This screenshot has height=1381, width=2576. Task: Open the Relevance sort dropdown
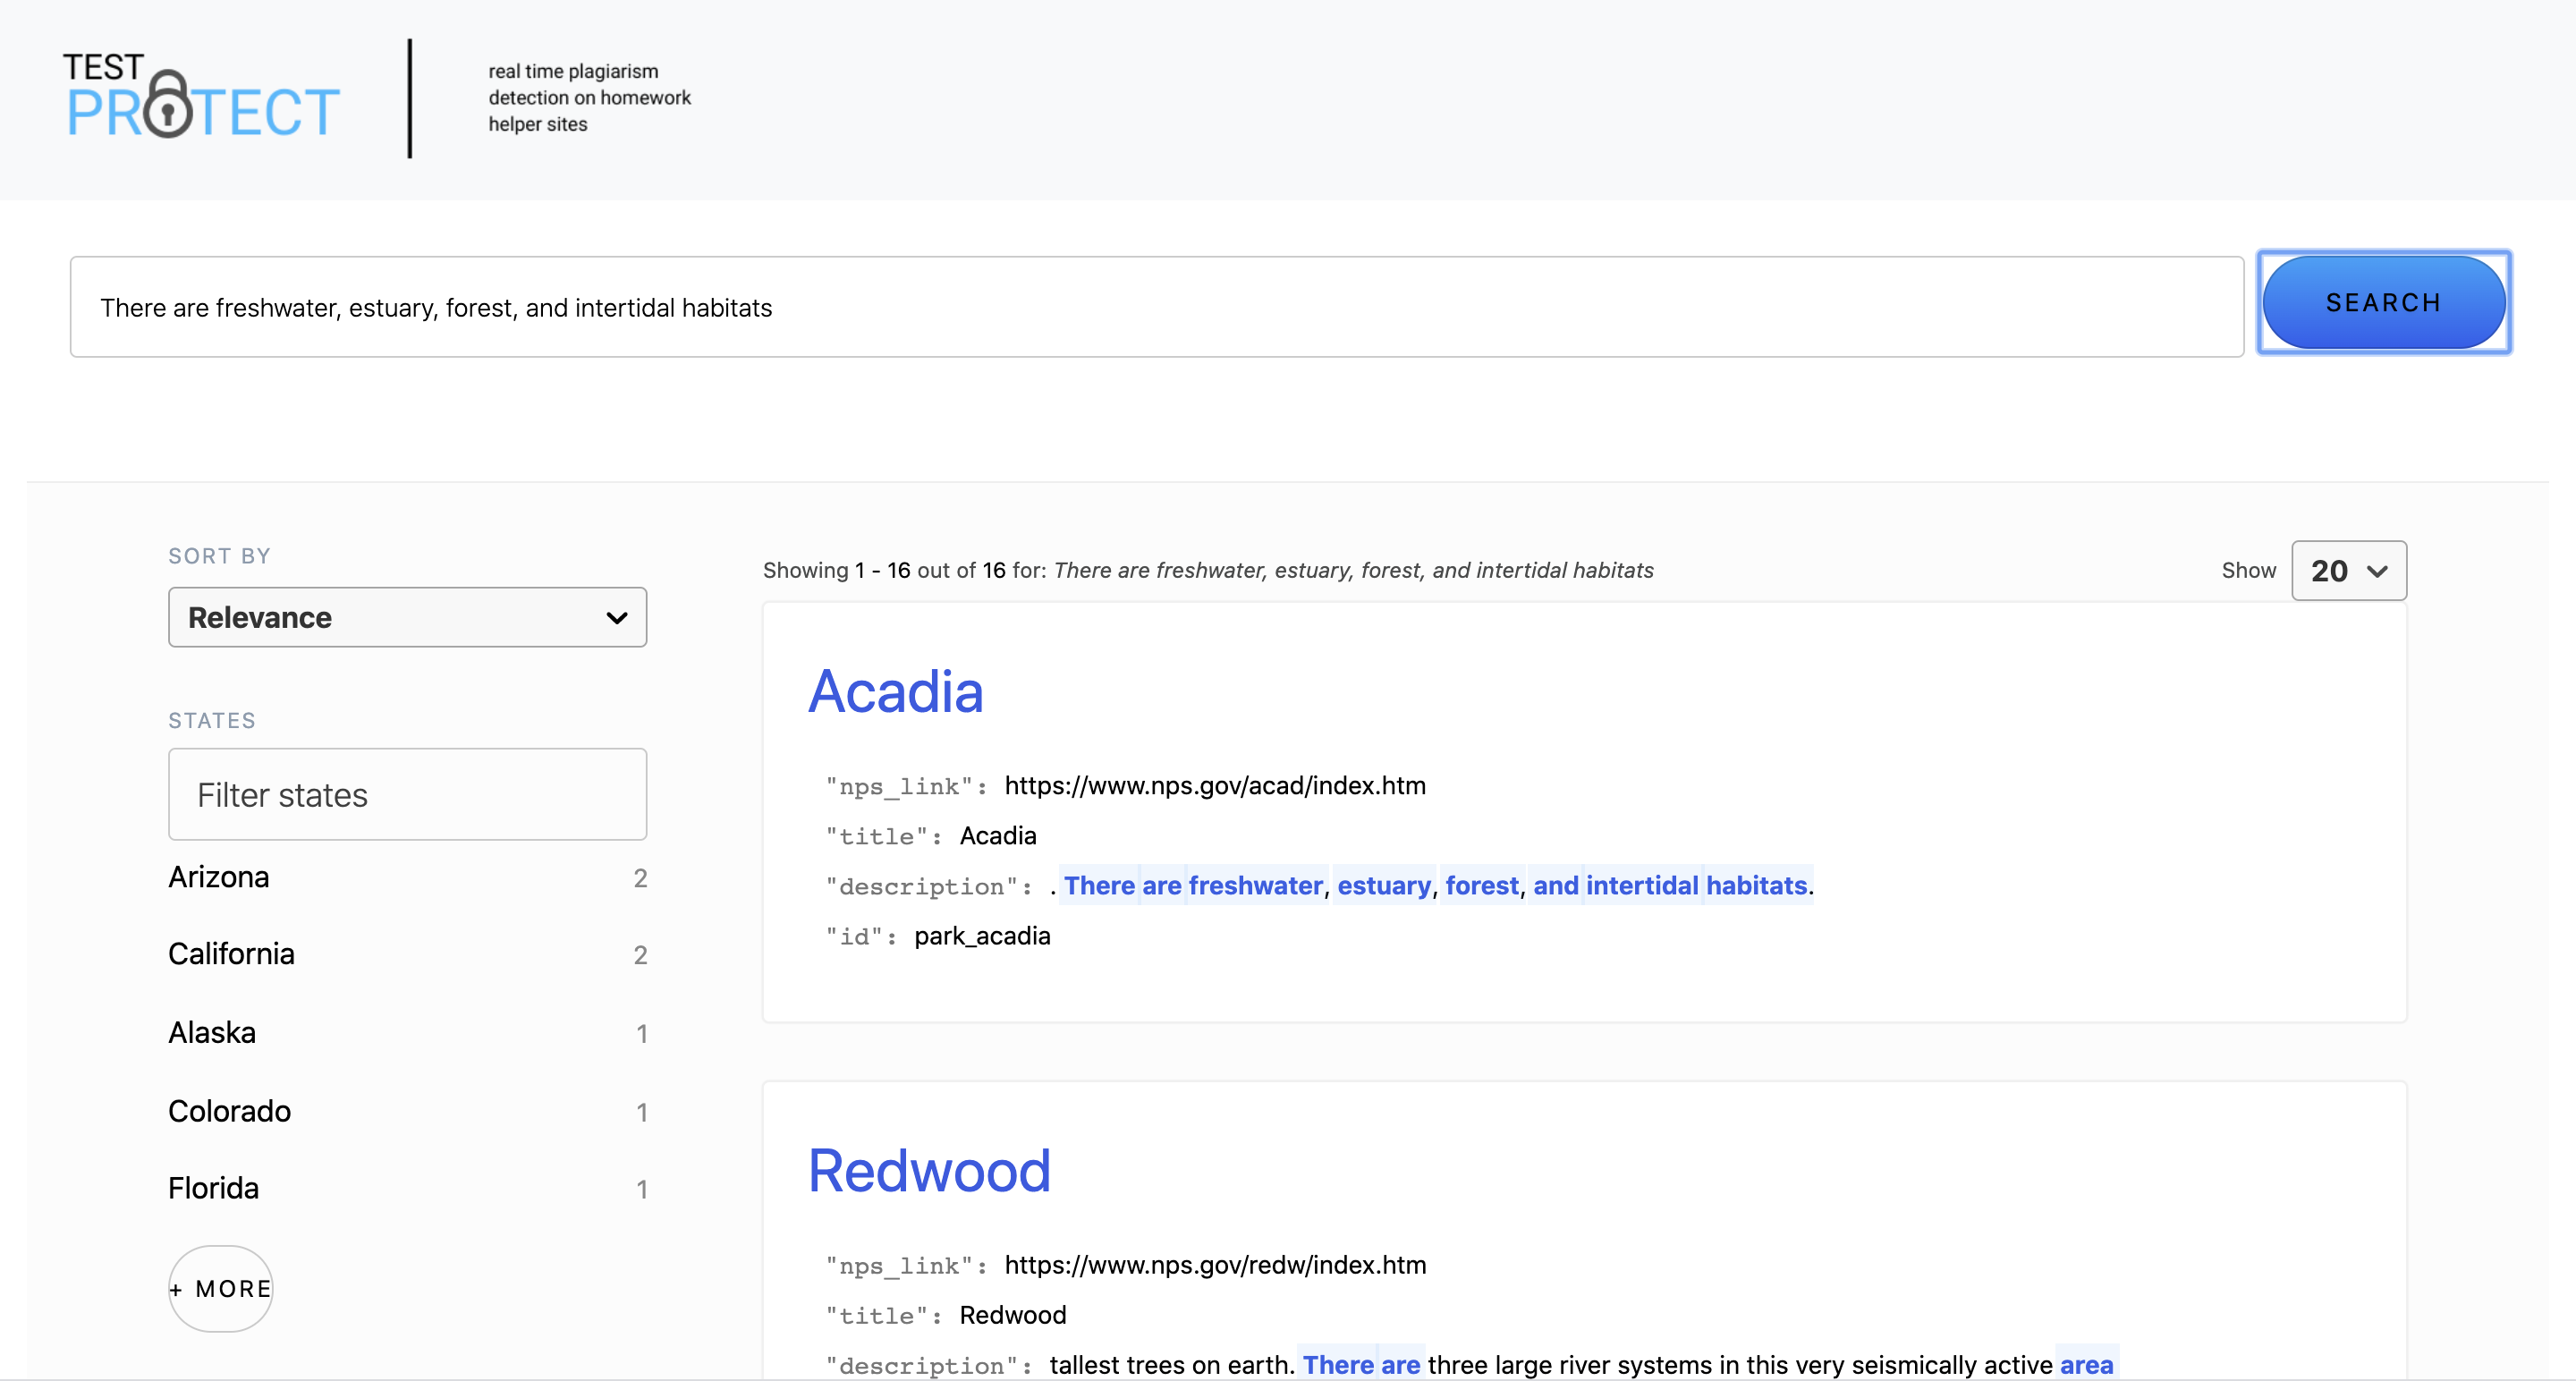pyautogui.click(x=406, y=617)
